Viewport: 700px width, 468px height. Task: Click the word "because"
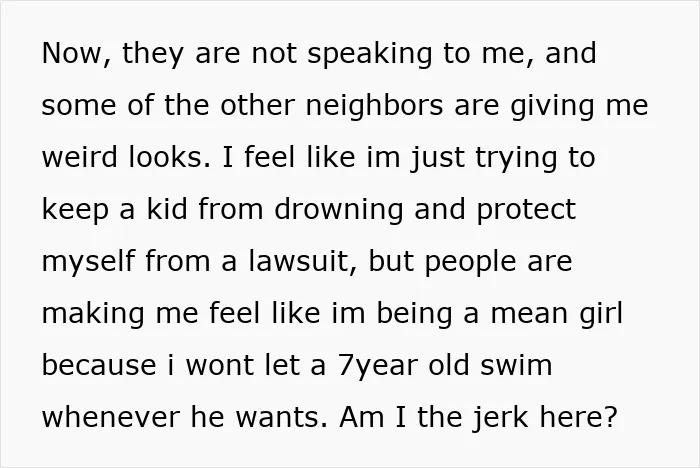coord(99,365)
